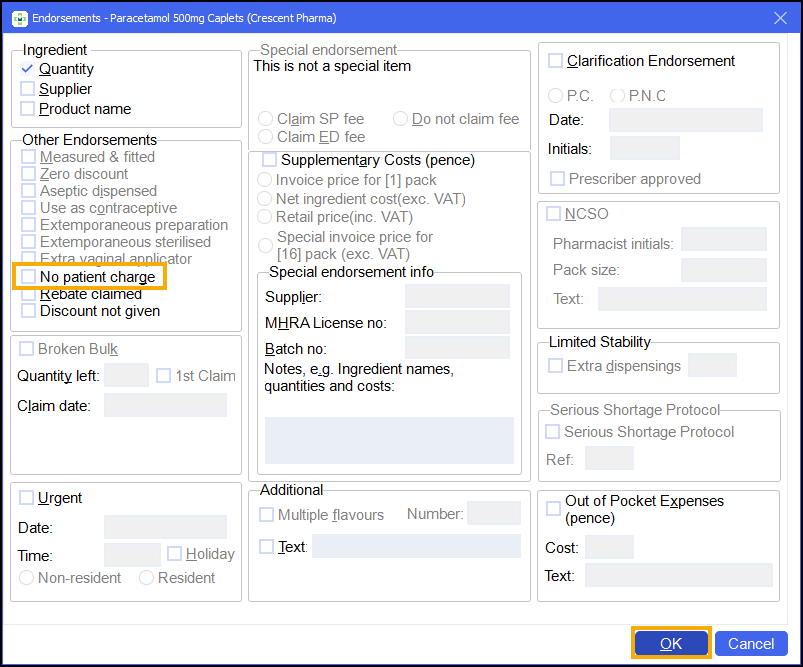Choose the Do not claim fee option

[400, 119]
